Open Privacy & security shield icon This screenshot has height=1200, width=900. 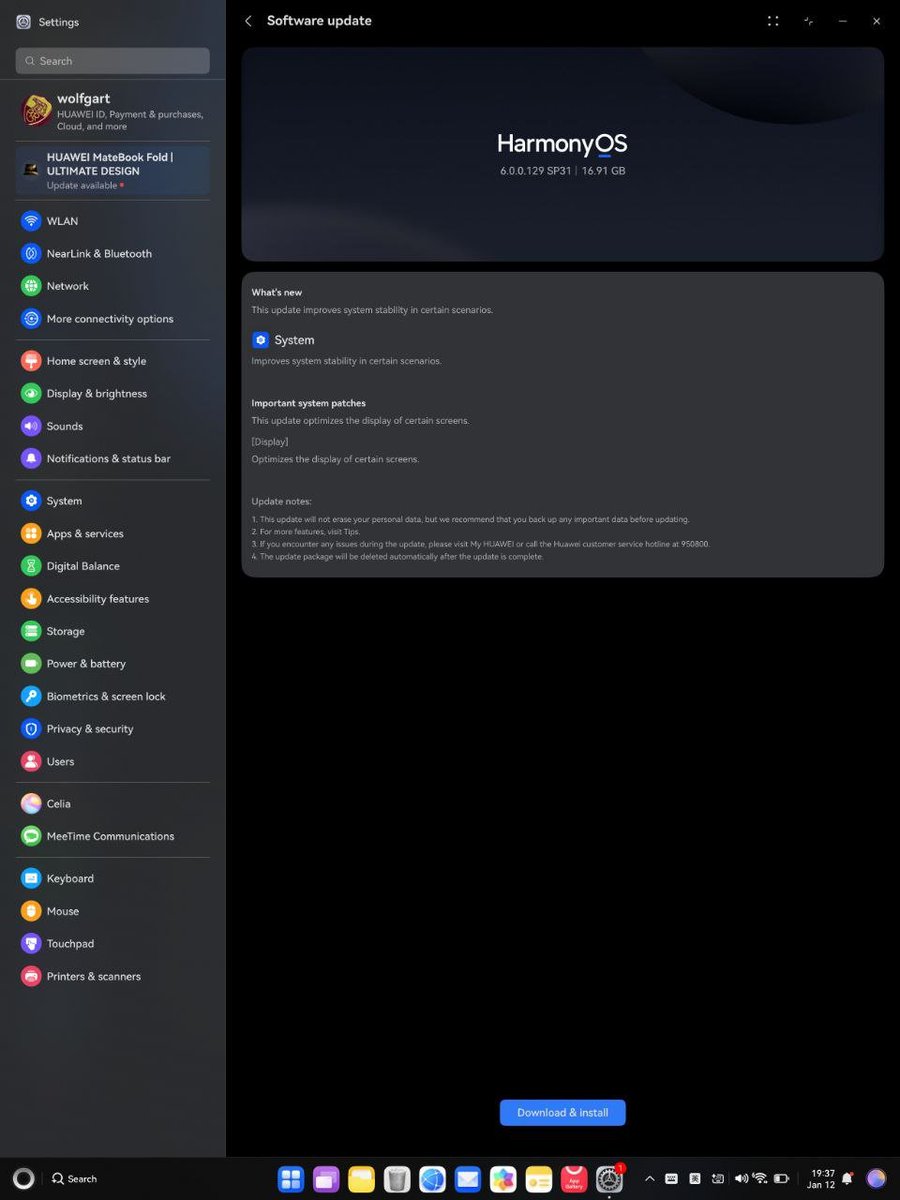(31, 729)
